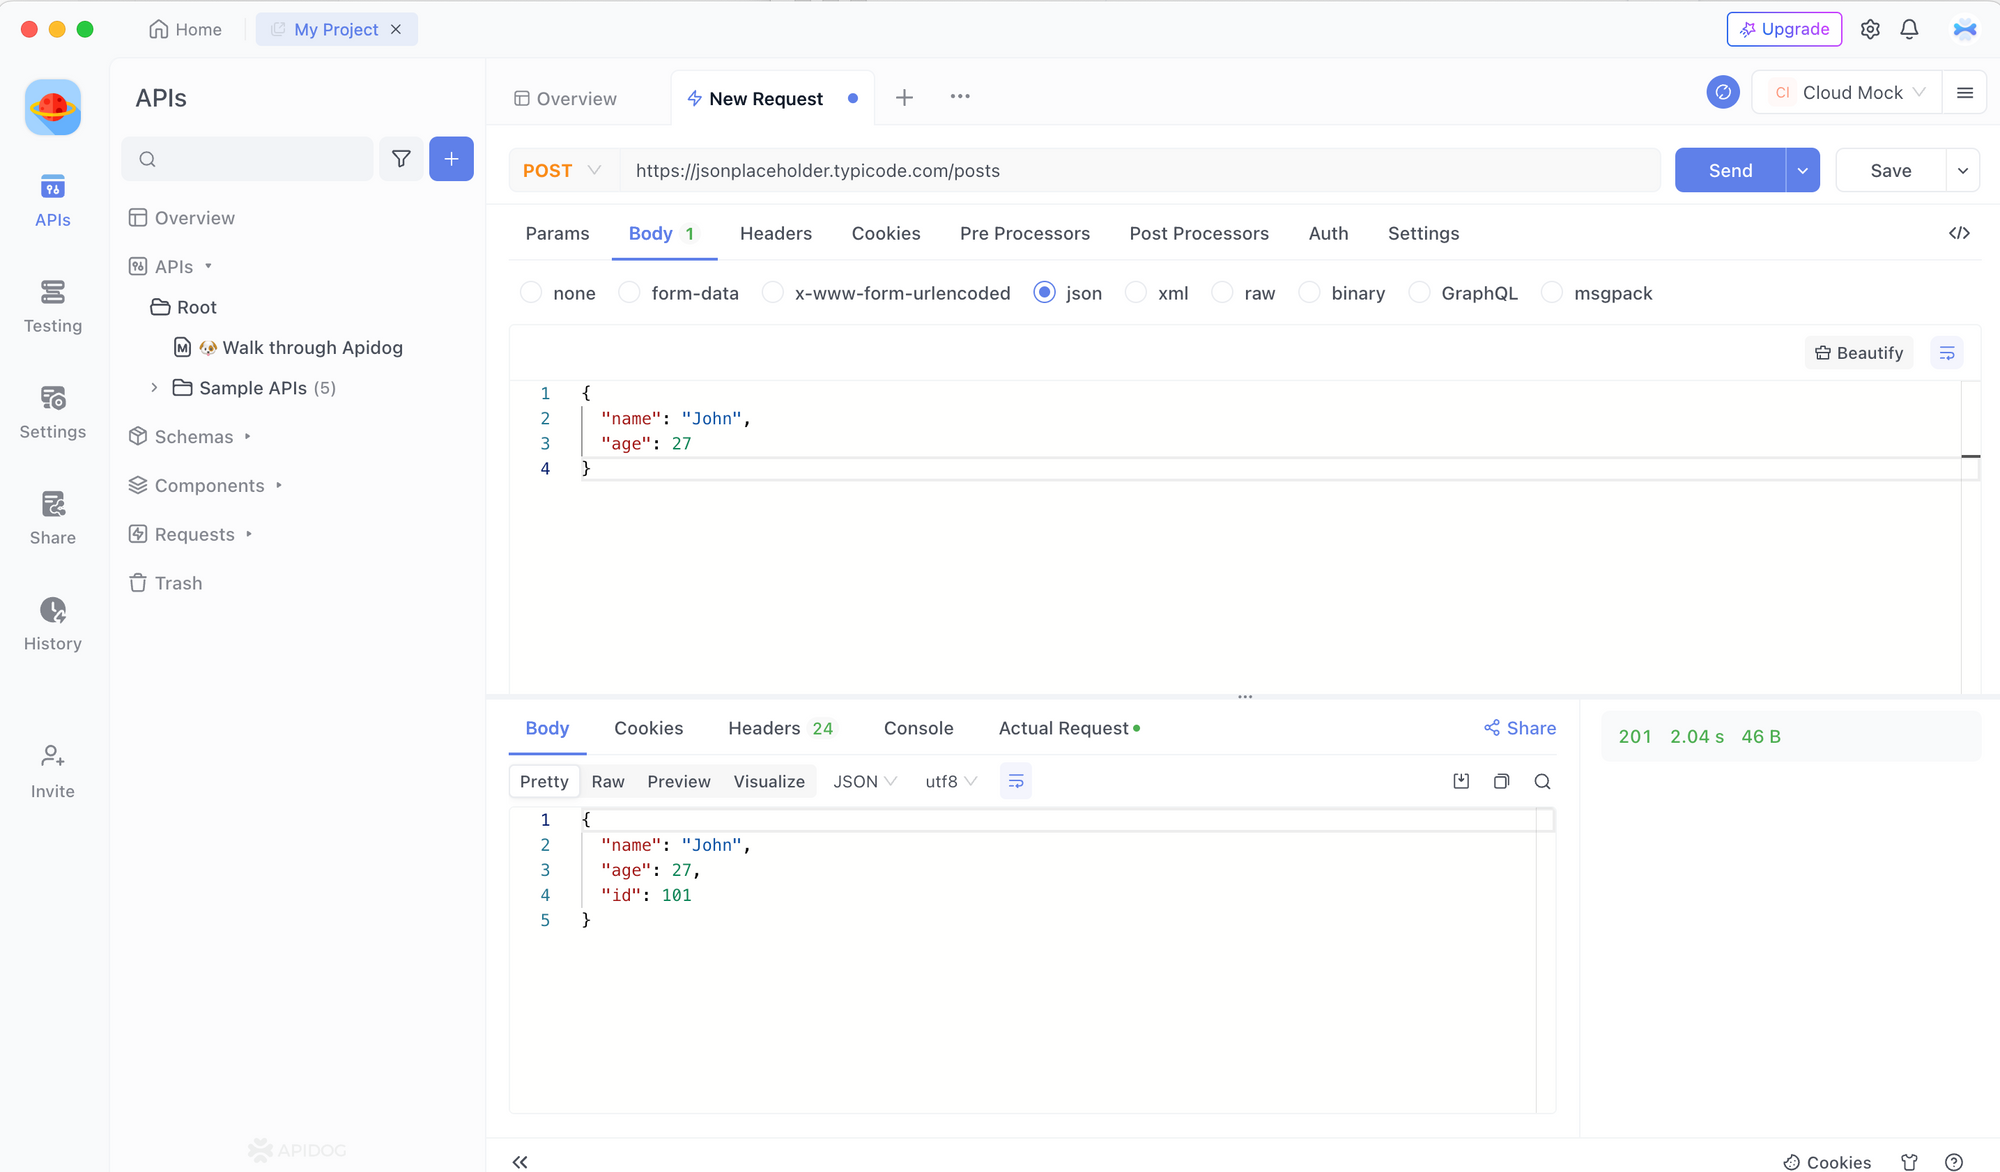Open the response Console tab

pyautogui.click(x=918, y=728)
